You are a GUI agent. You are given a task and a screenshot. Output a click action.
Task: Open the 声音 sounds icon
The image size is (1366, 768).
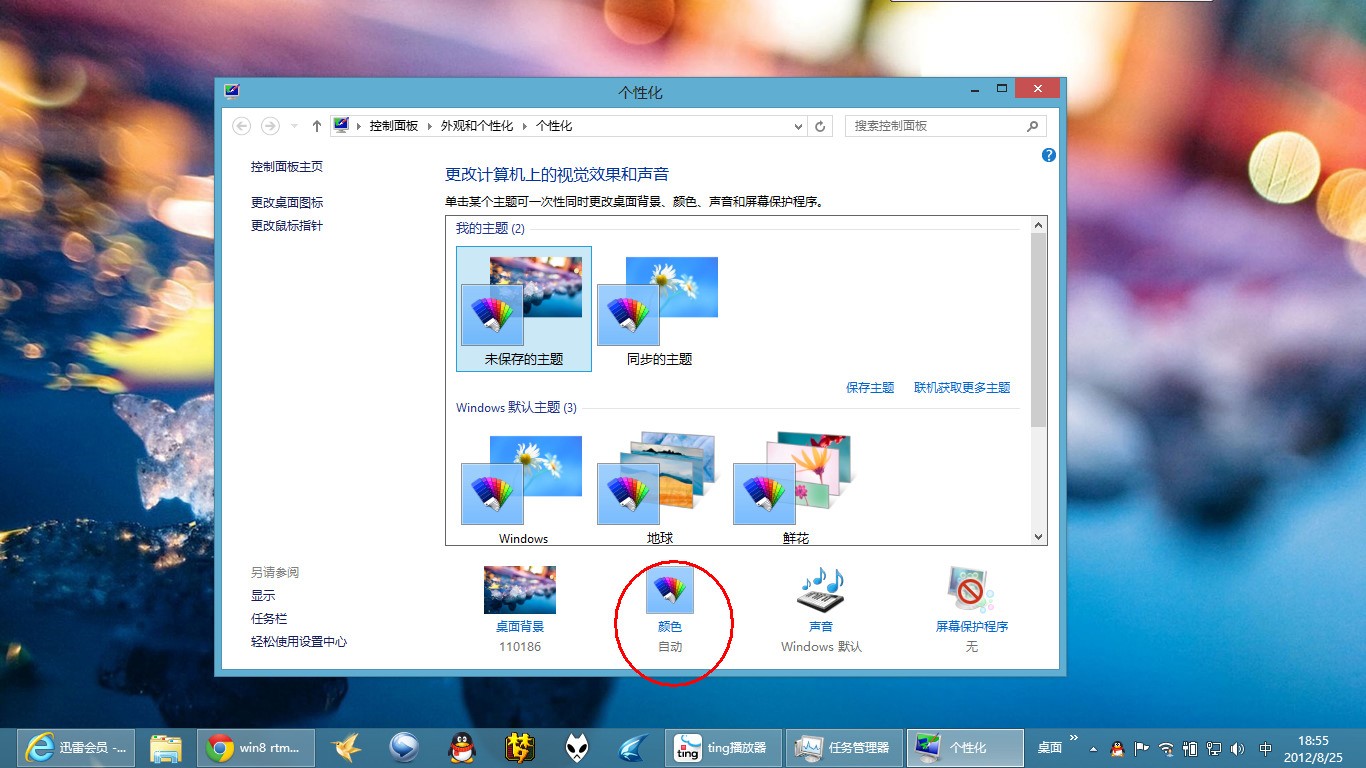click(x=821, y=590)
